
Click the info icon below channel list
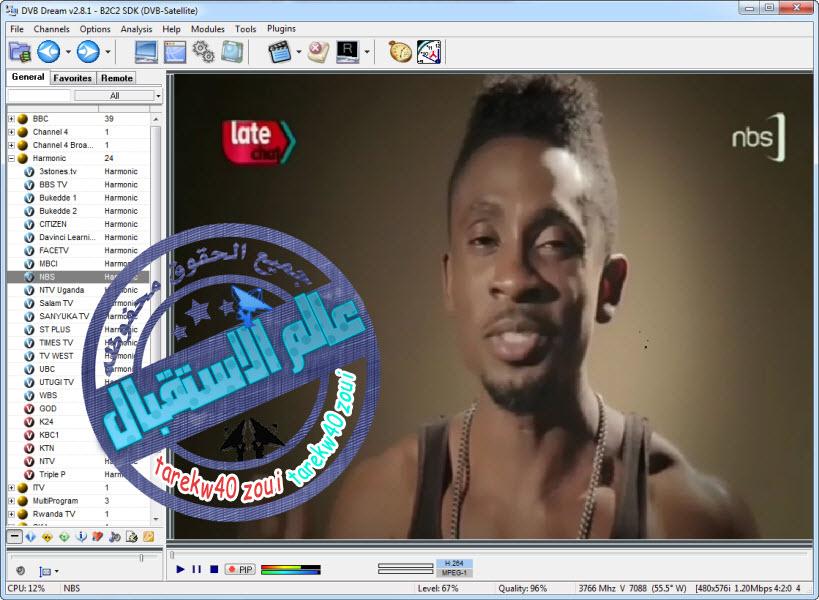pyautogui.click(x=81, y=537)
